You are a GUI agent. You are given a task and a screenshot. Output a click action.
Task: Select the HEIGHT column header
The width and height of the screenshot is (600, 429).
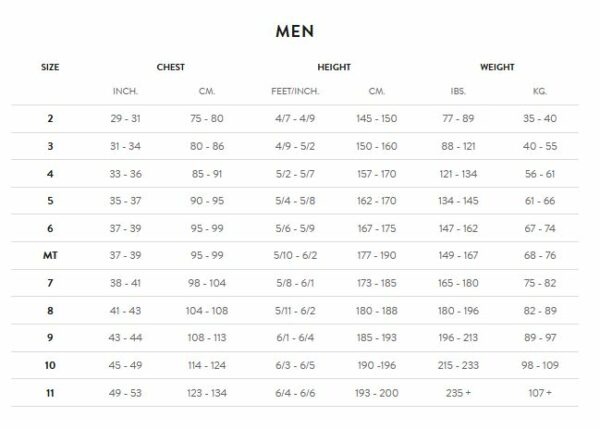tap(334, 67)
